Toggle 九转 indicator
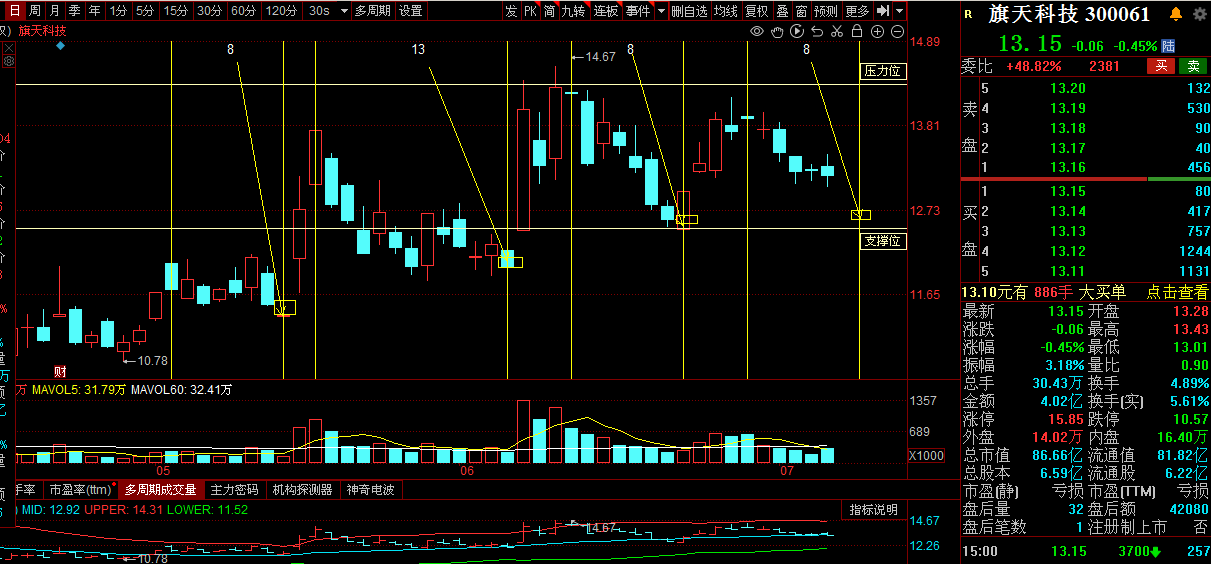1211x564 pixels. (x=573, y=11)
